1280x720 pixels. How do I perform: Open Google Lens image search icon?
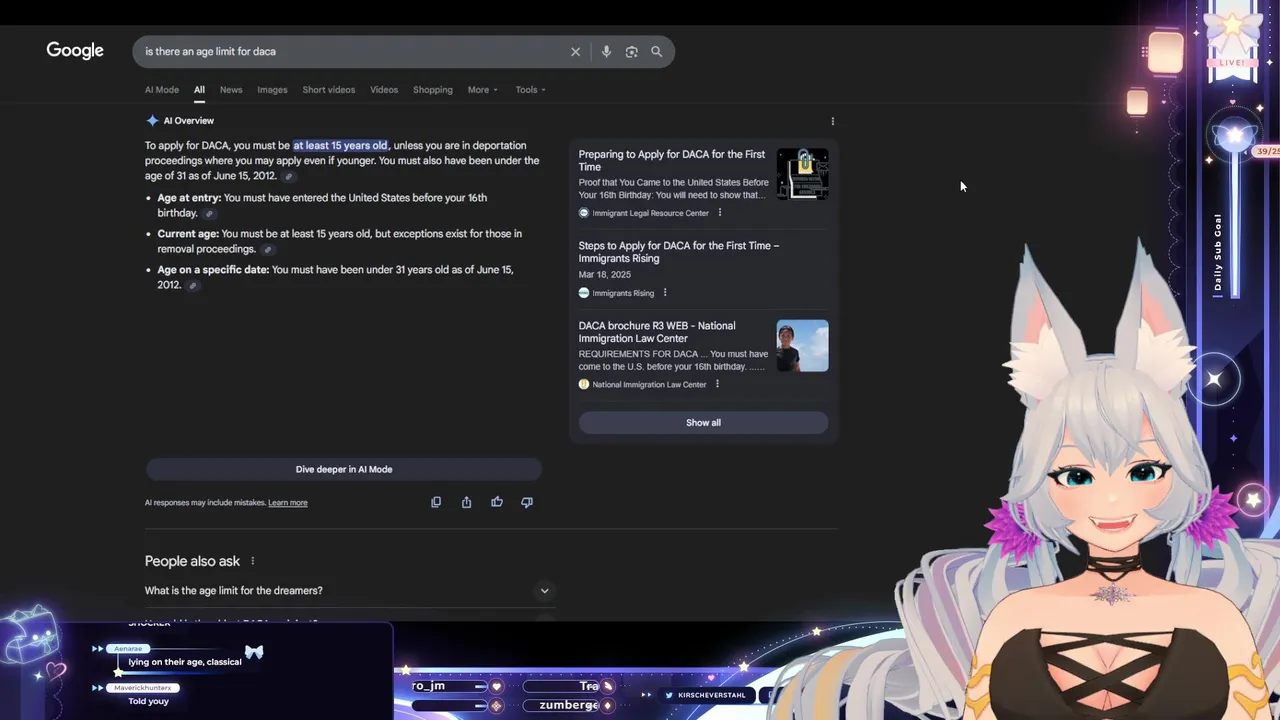click(631, 52)
